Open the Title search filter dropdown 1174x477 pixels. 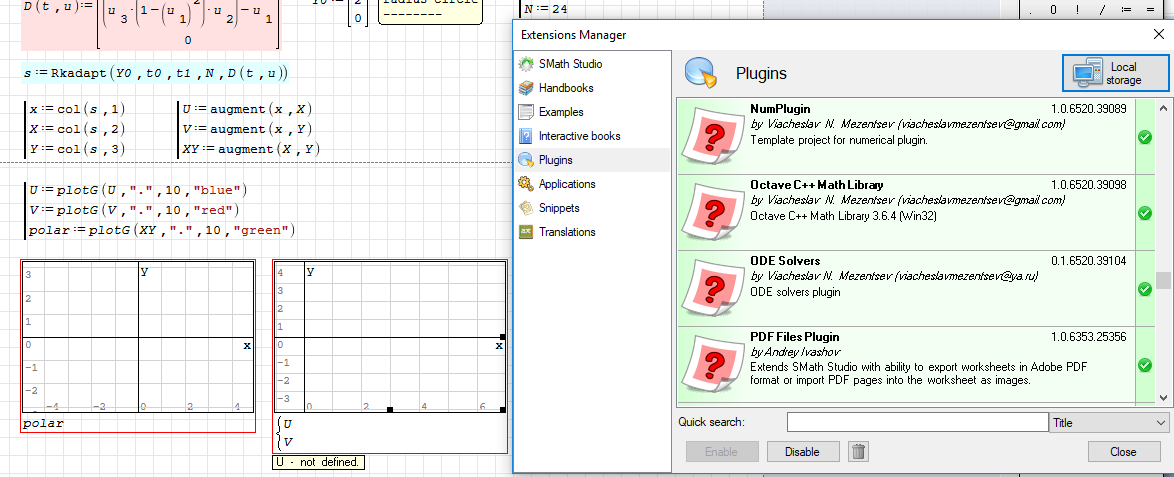pos(1108,423)
